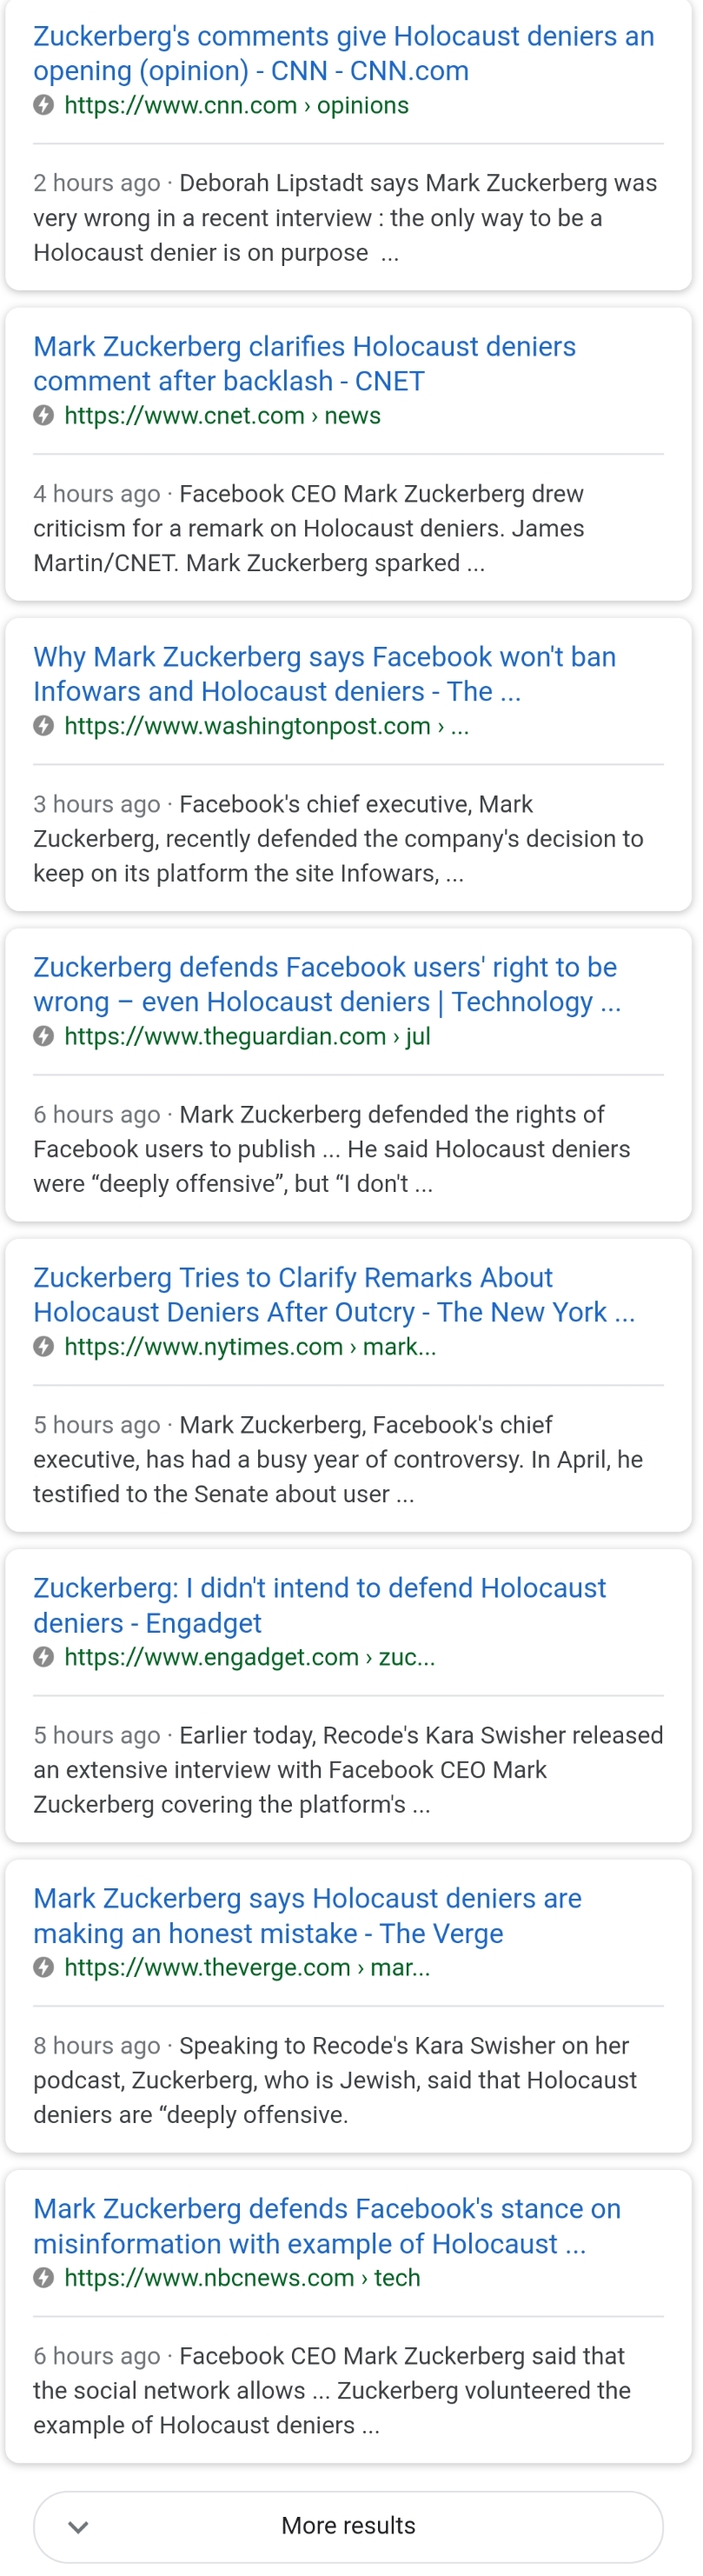The image size is (703, 2576).
Task: Click the AMP icon beside cnet.com URL
Action: [43, 415]
